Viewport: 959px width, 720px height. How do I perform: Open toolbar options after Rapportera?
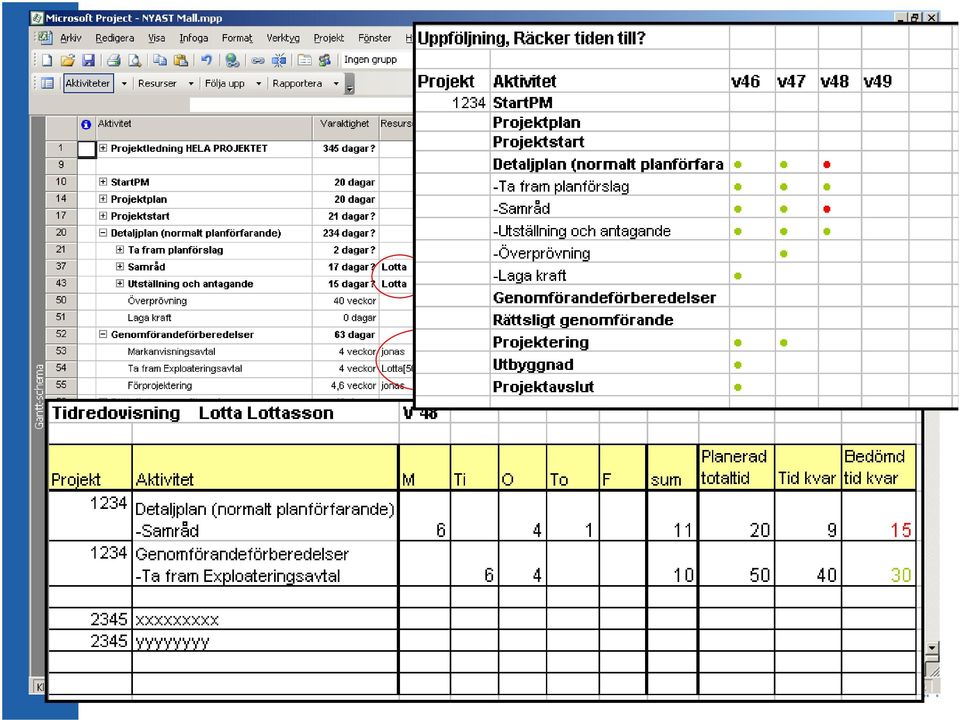tap(349, 84)
